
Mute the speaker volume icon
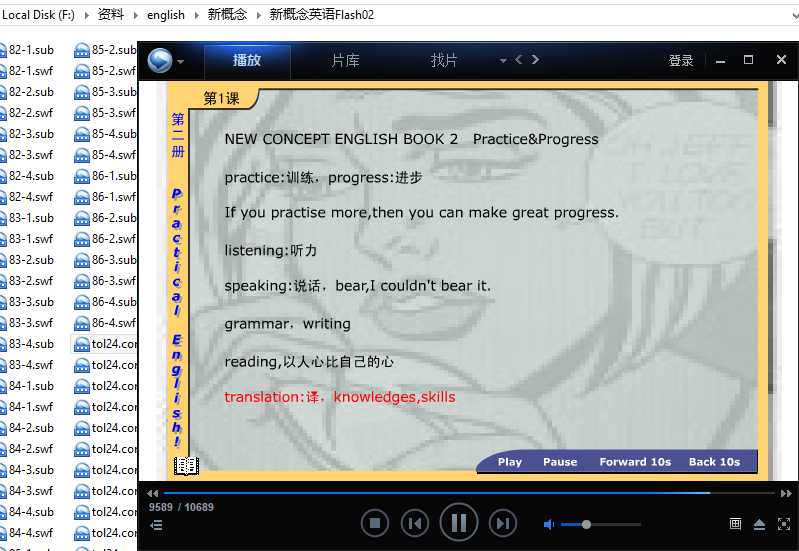(548, 524)
